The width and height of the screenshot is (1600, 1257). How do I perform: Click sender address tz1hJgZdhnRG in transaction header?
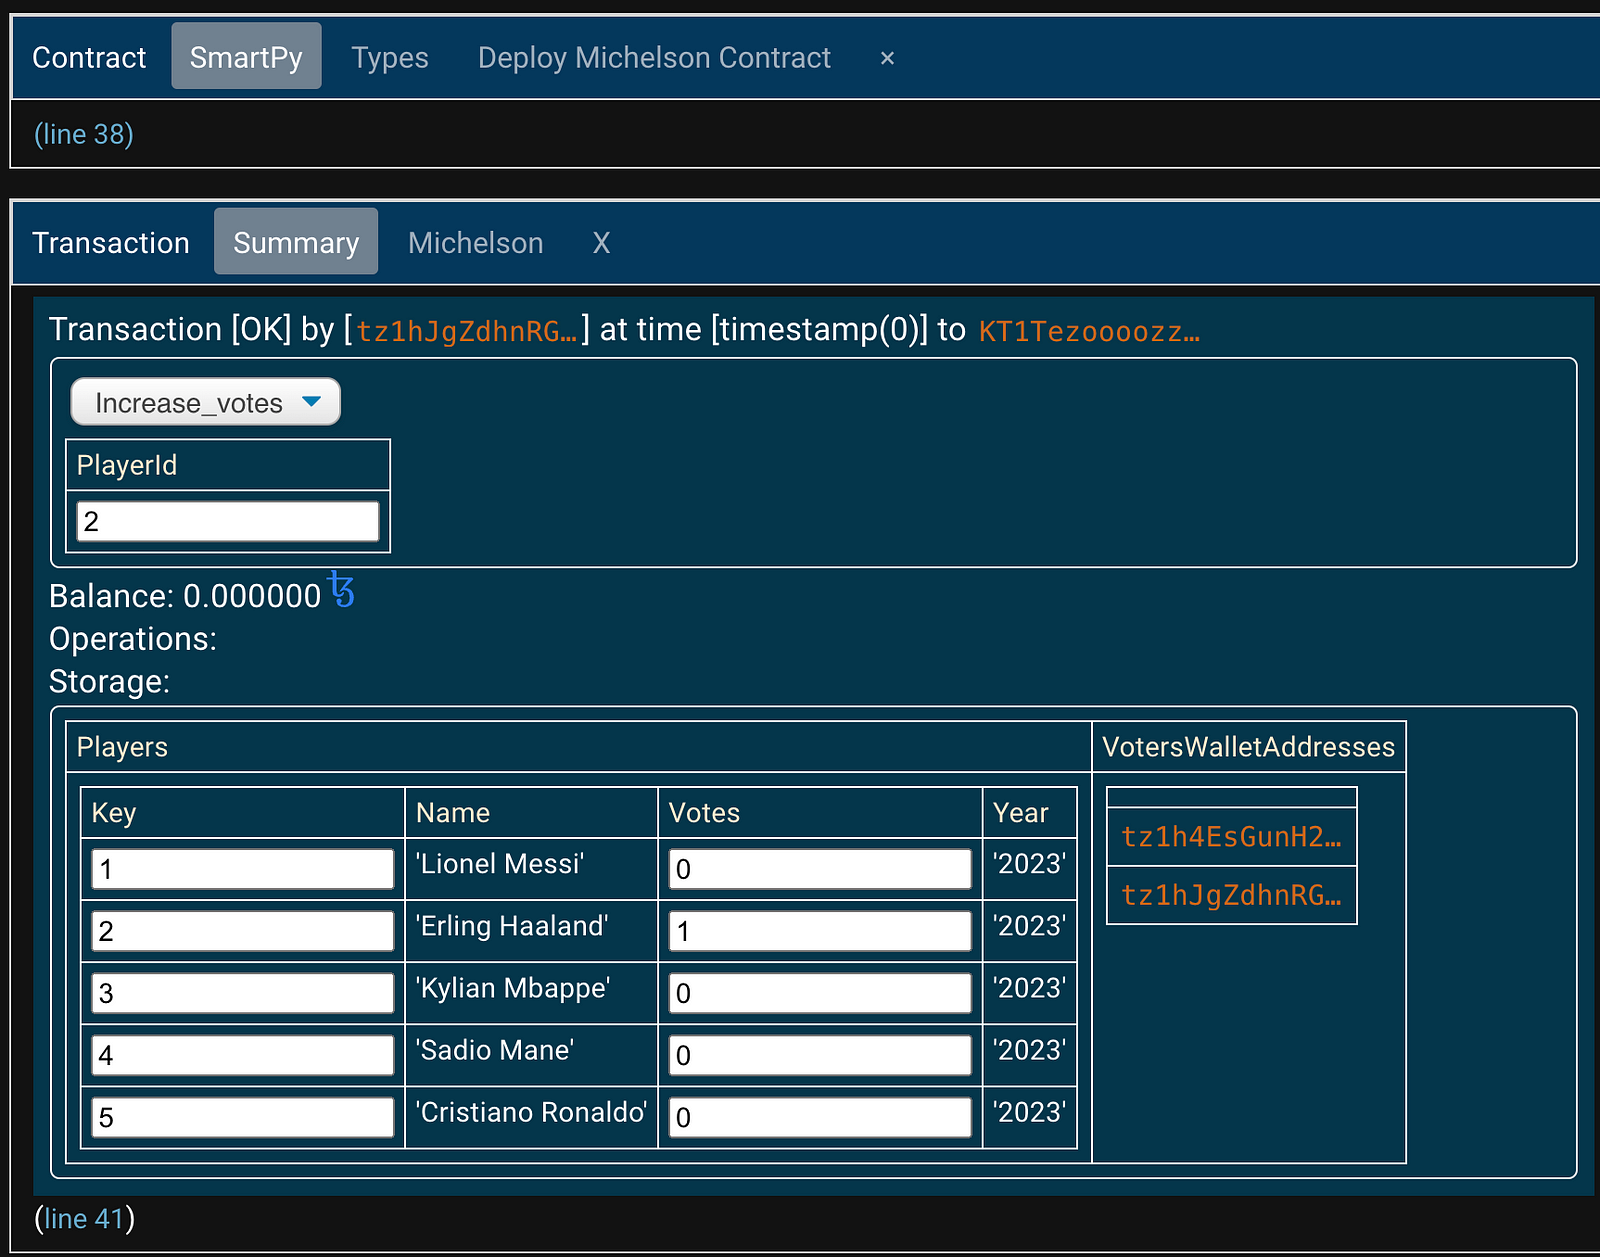(466, 331)
